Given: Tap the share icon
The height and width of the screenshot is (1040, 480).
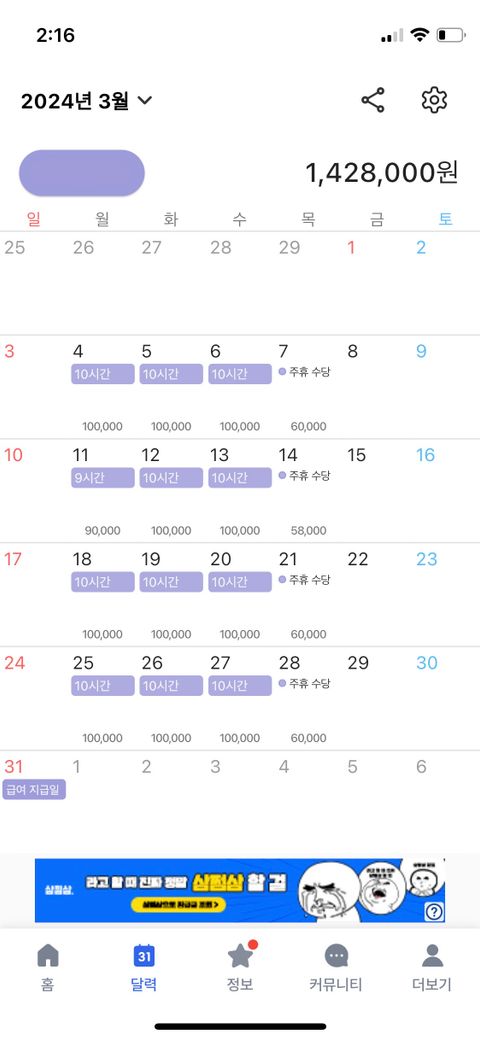Looking at the screenshot, I should click(x=373, y=100).
